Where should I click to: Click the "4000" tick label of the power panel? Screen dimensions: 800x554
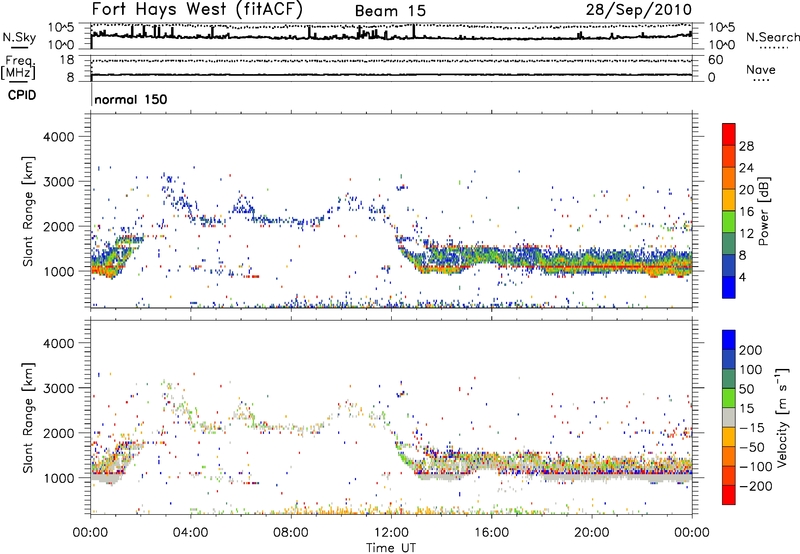tap(59, 137)
